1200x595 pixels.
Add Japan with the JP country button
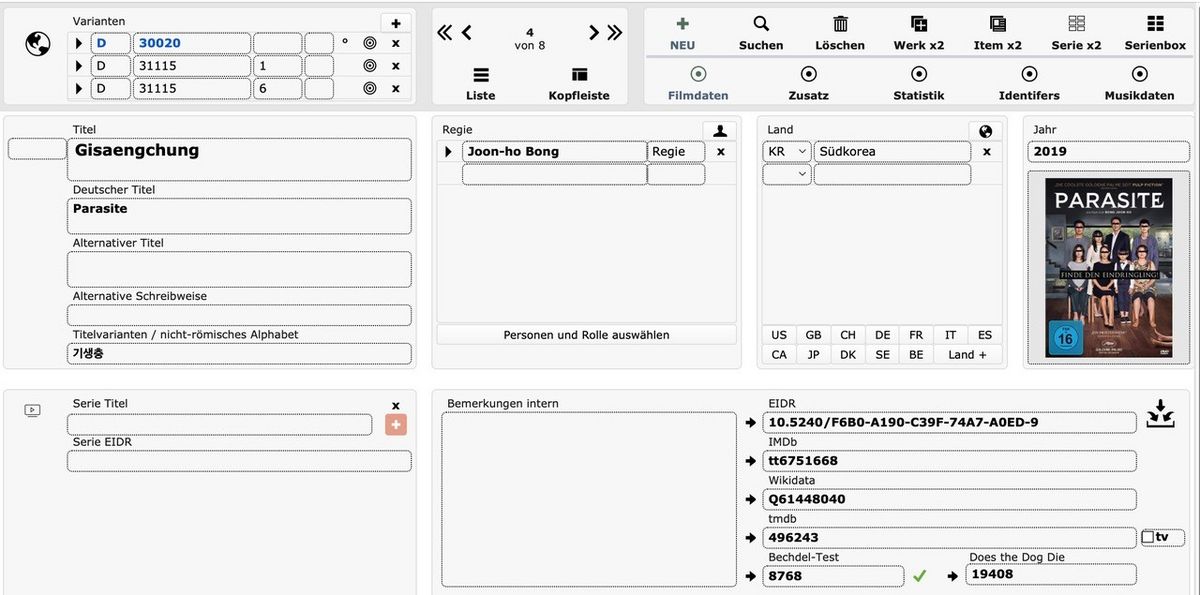tap(813, 354)
